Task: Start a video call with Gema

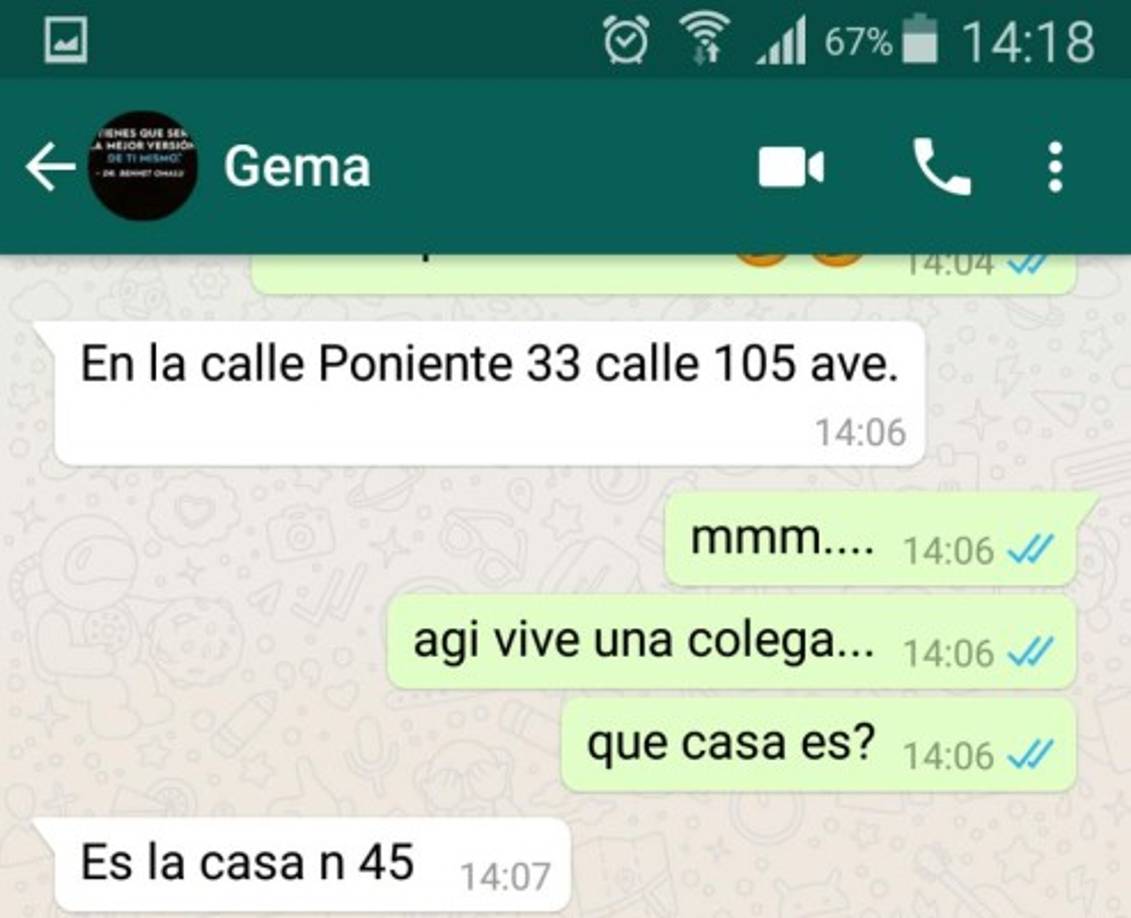Action: pos(791,167)
